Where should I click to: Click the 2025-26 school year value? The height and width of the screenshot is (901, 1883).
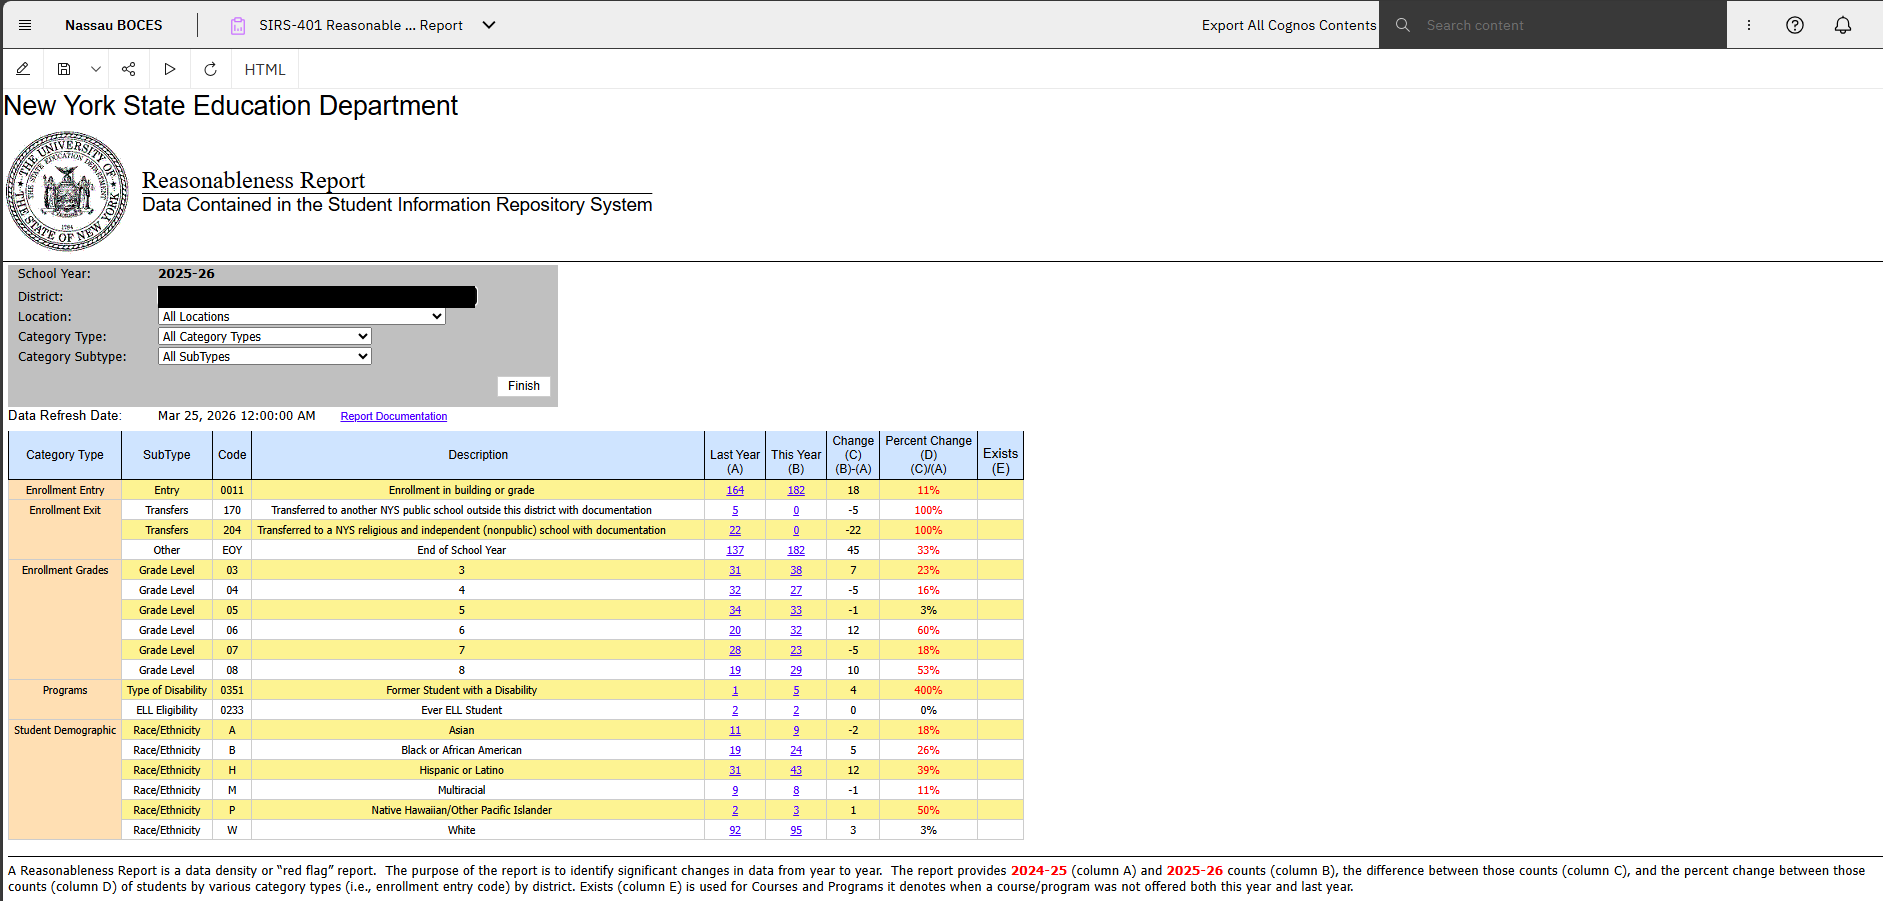(186, 274)
